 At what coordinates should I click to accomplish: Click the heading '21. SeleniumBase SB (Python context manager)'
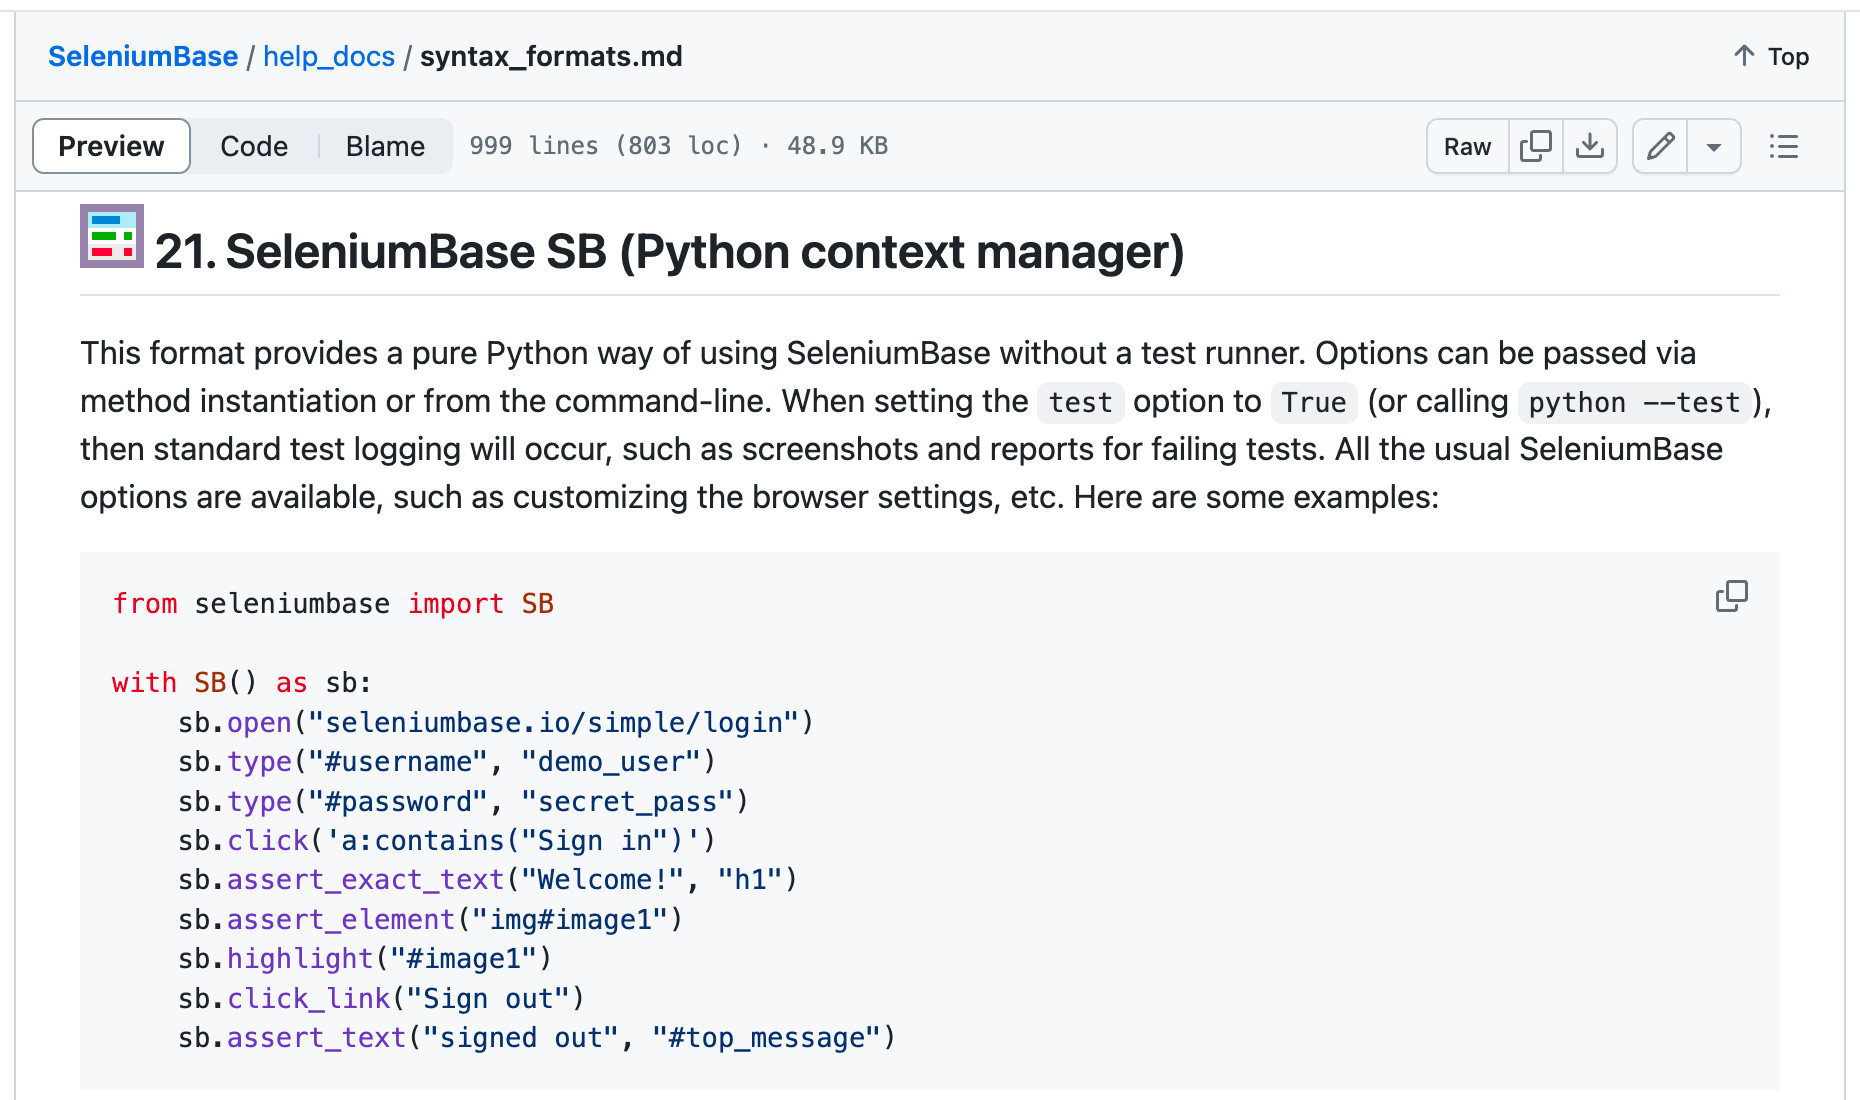pyautogui.click(x=669, y=251)
